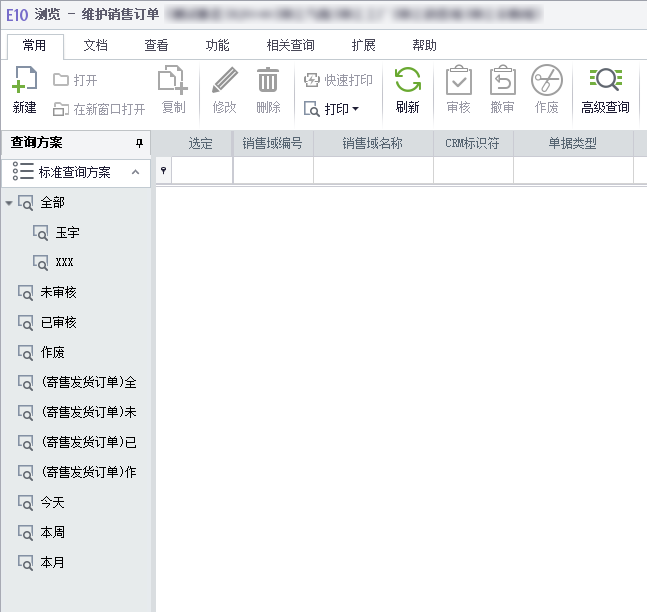Click the 新建 (New) icon
The width and height of the screenshot is (647, 612).
[25, 82]
